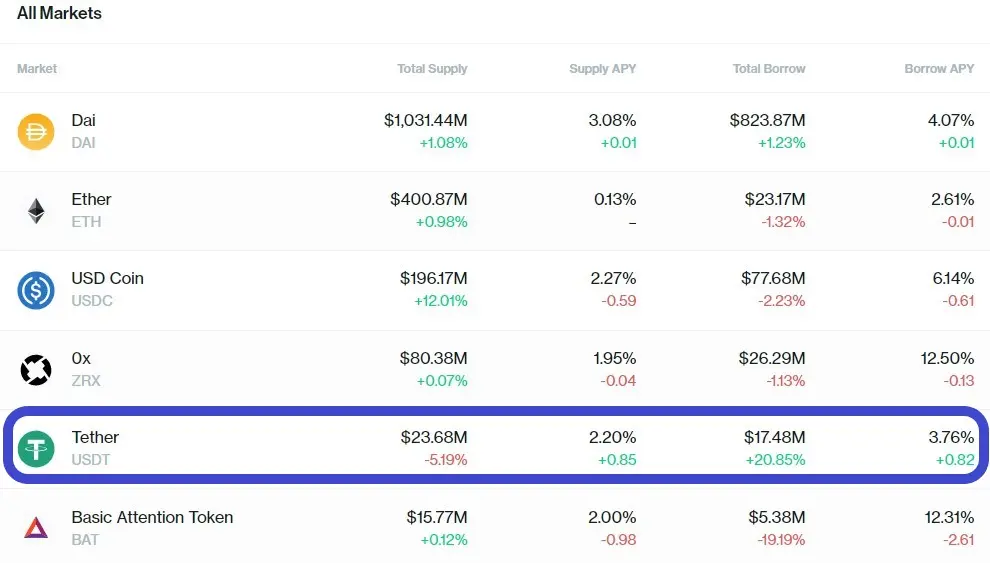The width and height of the screenshot is (990, 563).
Task: Click Dai total borrow $823.87M
Action: point(768,121)
